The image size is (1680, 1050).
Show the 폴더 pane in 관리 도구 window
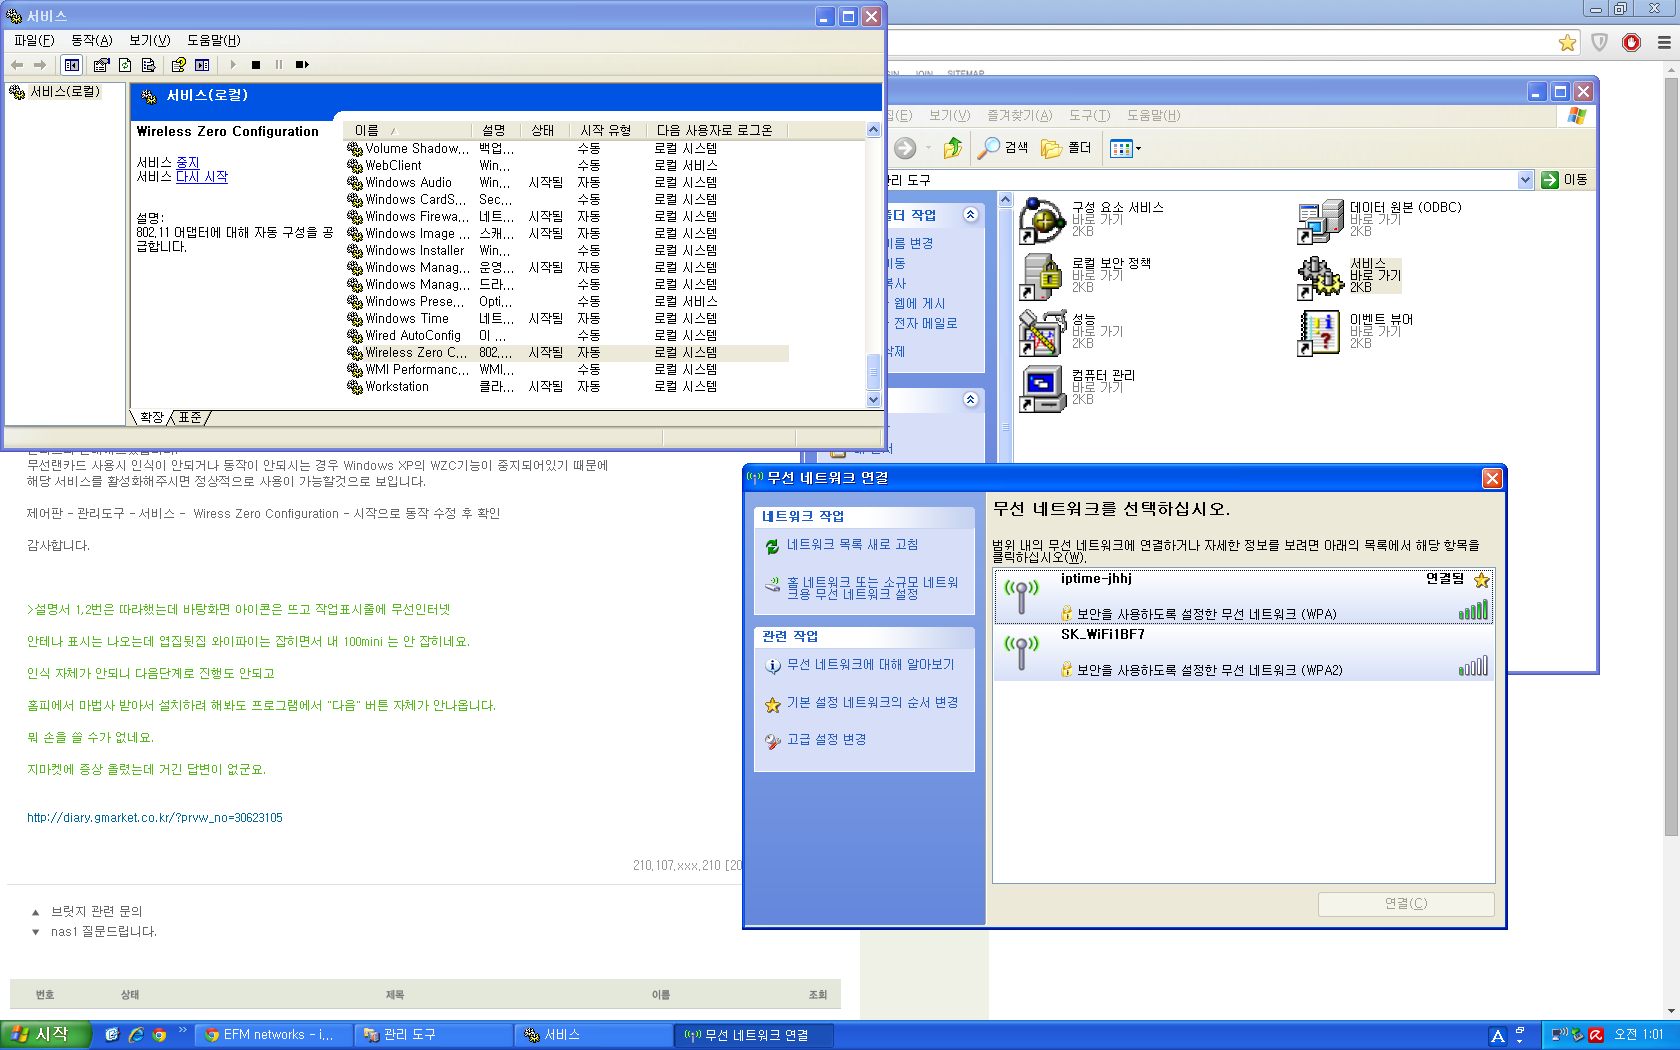pyautogui.click(x=1066, y=148)
